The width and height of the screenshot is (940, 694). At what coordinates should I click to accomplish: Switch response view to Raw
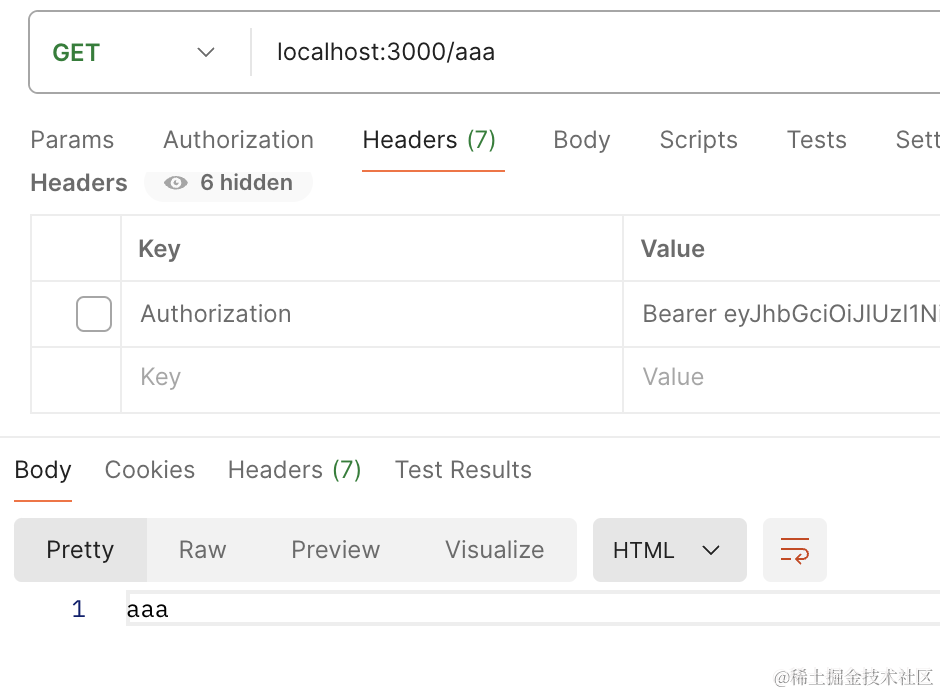tap(202, 550)
